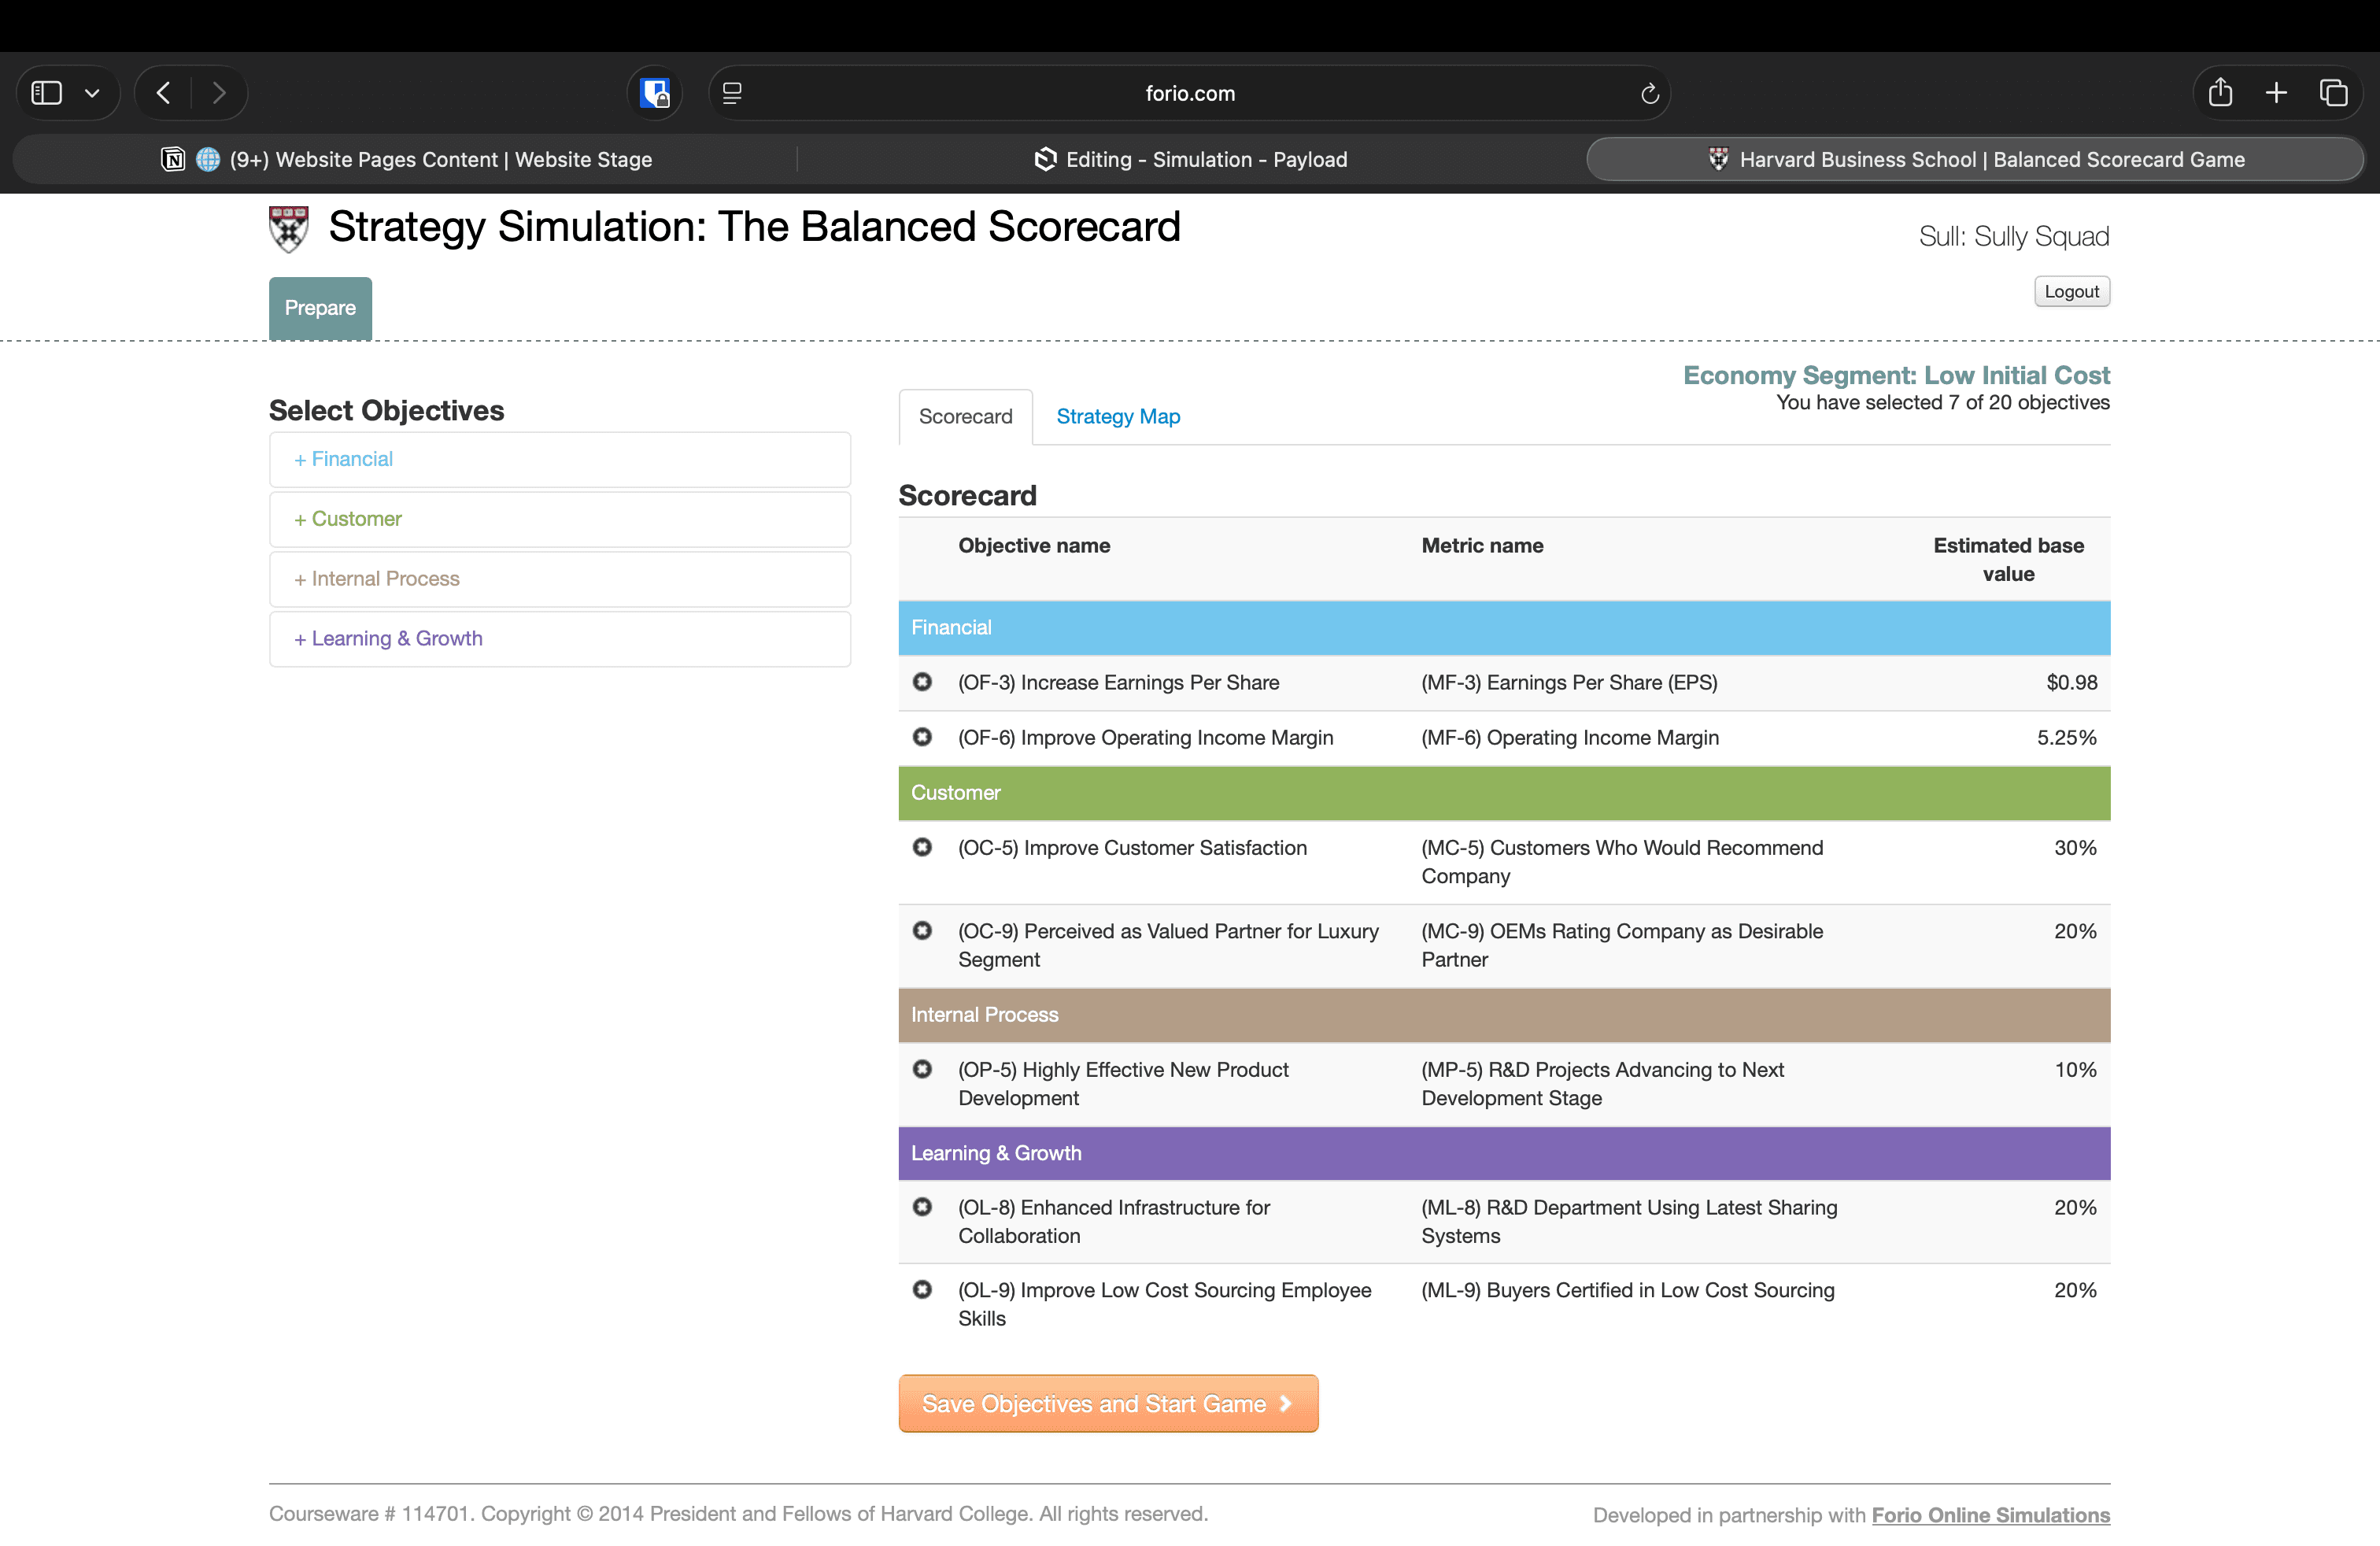This screenshot has height=1546, width=2380.
Task: Show tab overview icon
Action: (x=2333, y=93)
